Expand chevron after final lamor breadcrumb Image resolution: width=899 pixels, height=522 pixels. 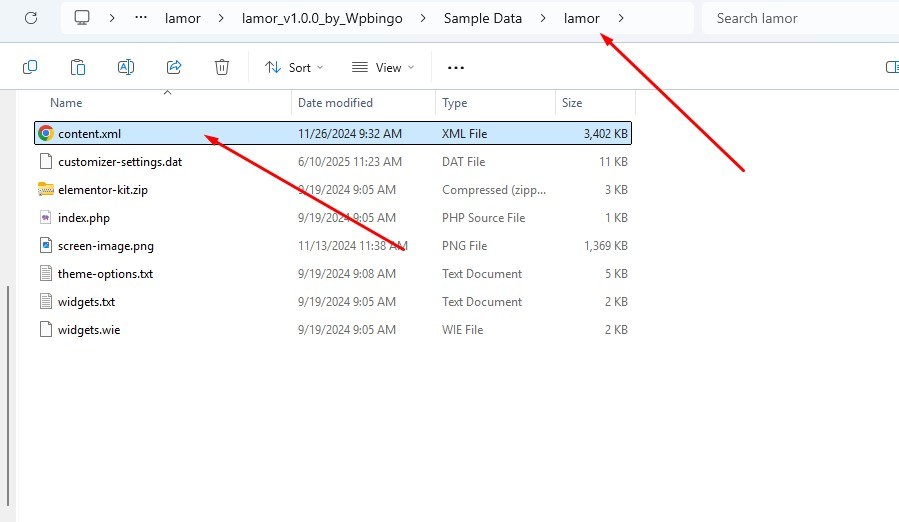[x=620, y=18]
